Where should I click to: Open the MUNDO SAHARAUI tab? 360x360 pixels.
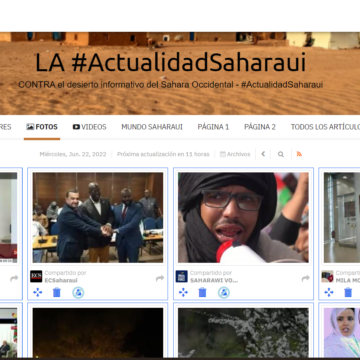click(x=152, y=127)
